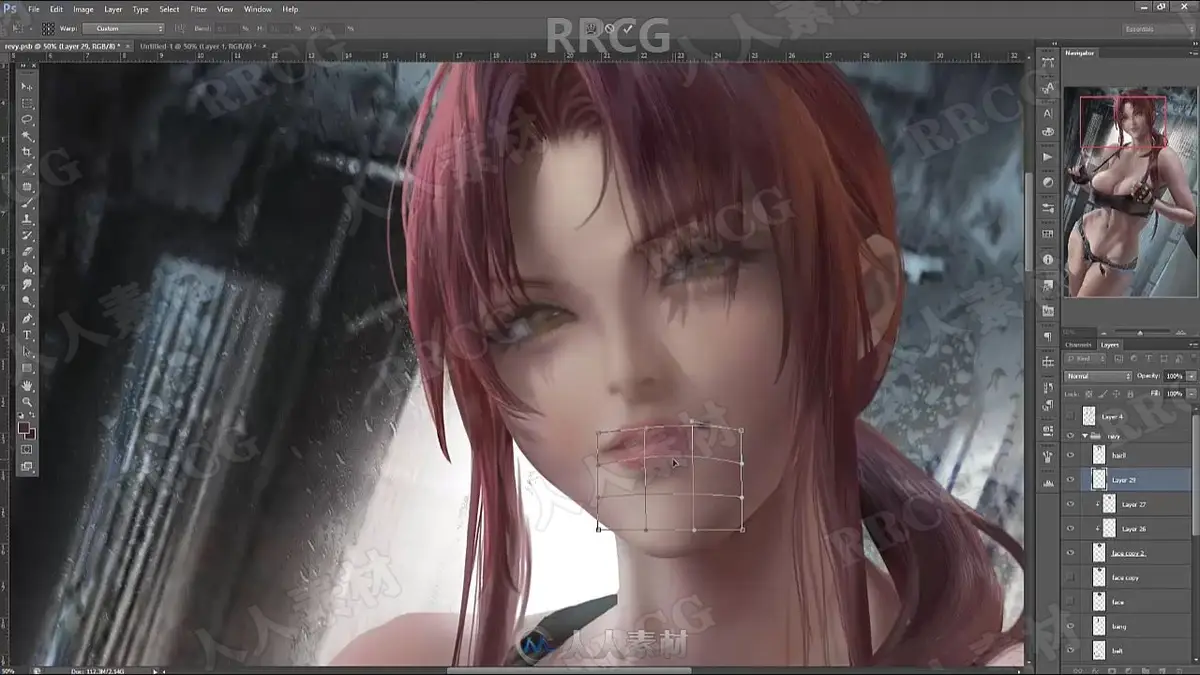
Task: Open the Window menu
Action: 258,9
